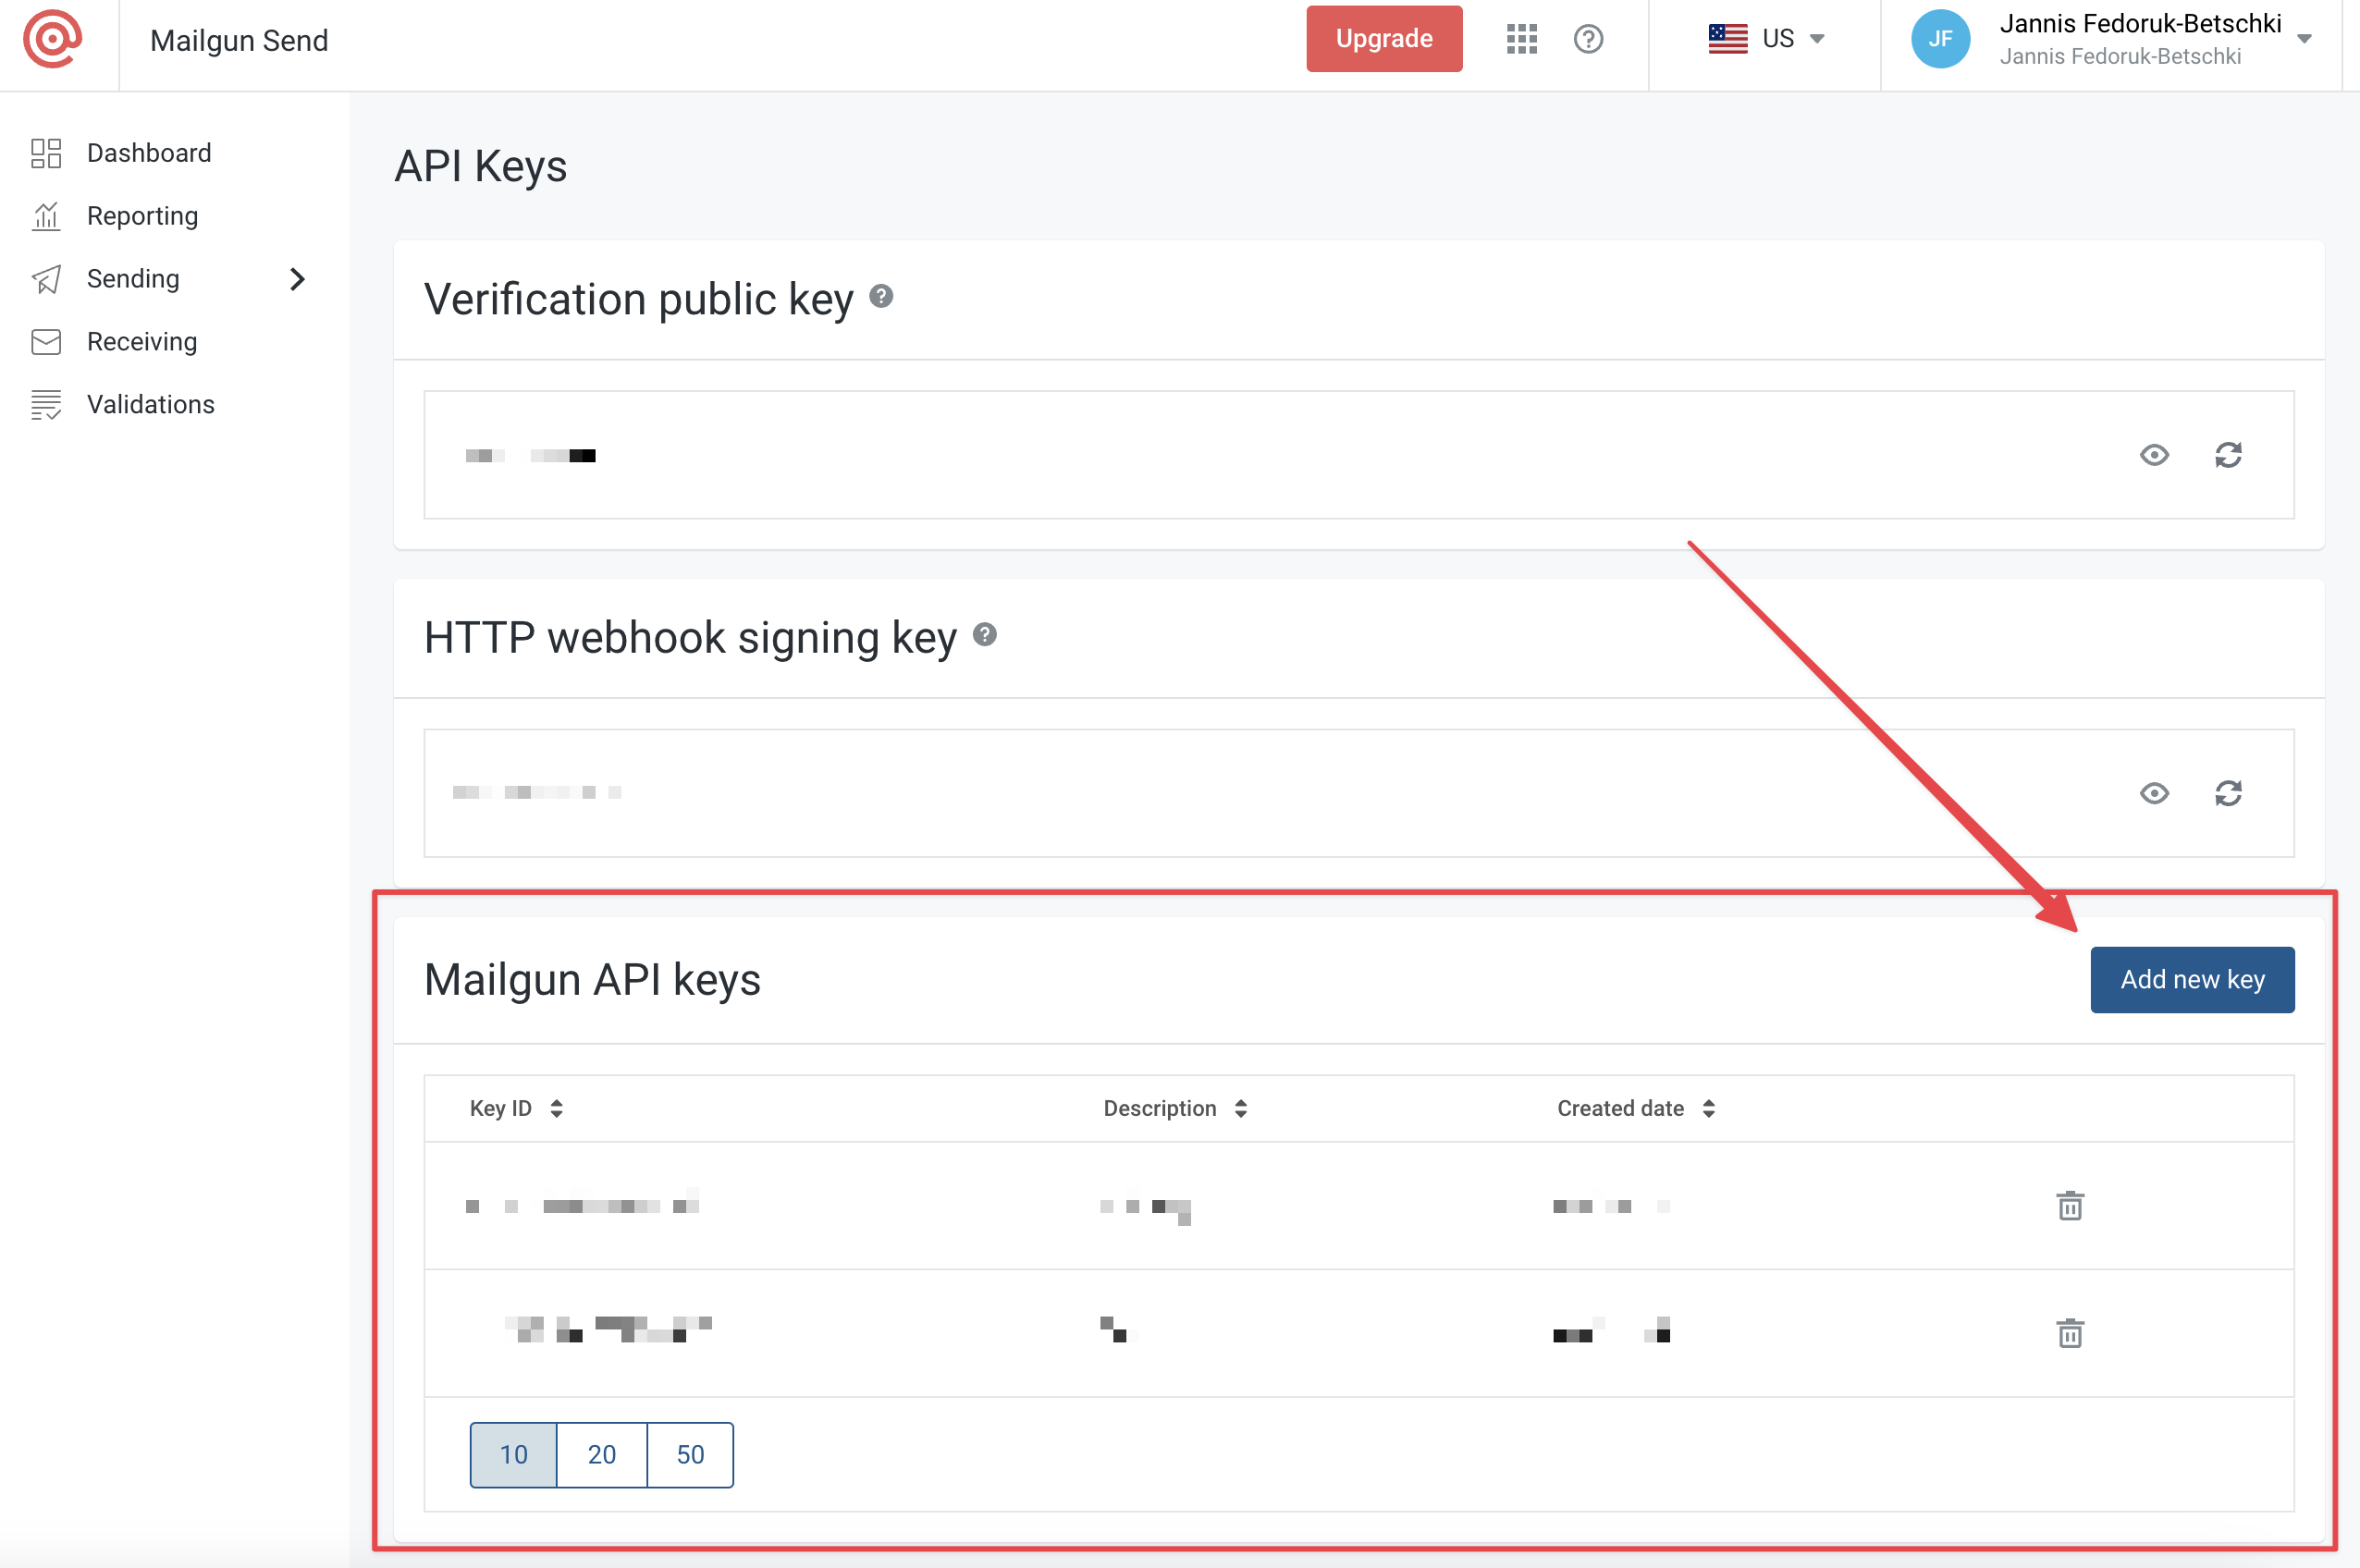Screen dimensions: 2360x1568
Task: Click the API Keys page heading
Action: pos(481,166)
